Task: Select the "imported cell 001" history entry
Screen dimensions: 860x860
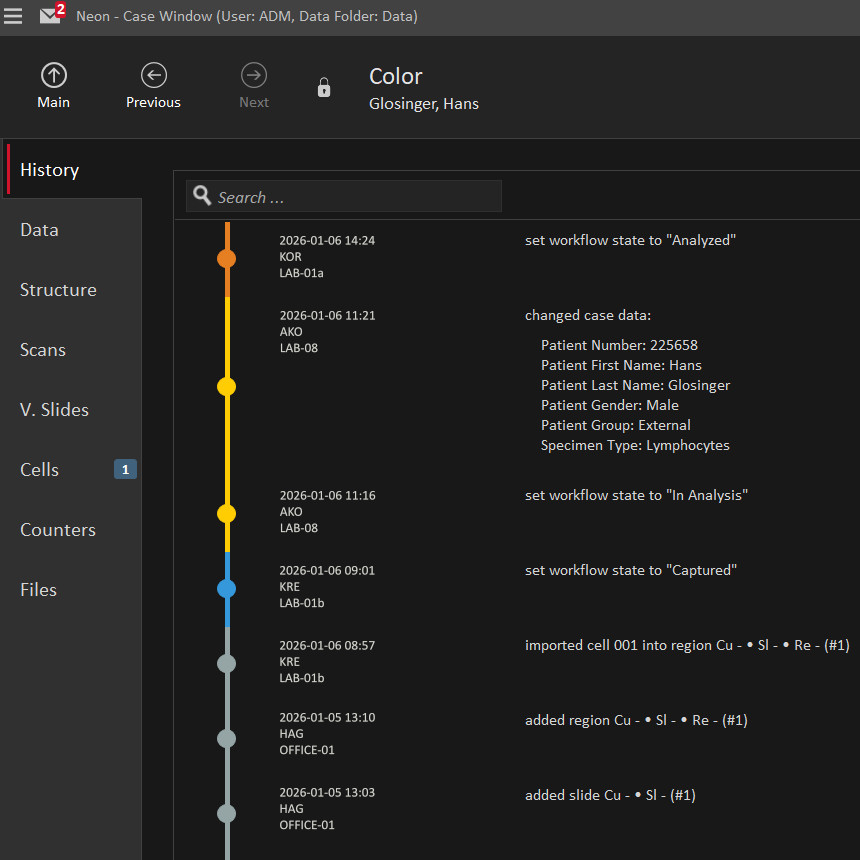Action: click(686, 646)
